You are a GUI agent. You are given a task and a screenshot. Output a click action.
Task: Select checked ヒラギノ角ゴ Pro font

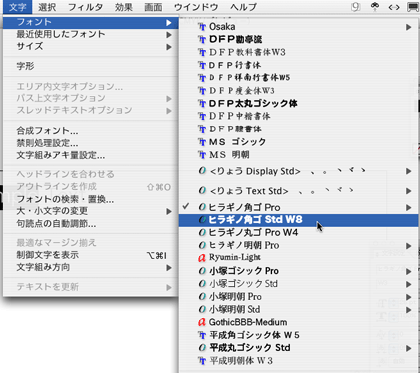click(299, 207)
